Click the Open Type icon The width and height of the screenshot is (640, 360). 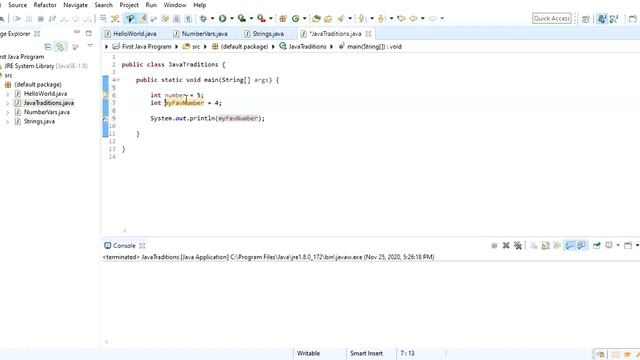tap(316, 18)
